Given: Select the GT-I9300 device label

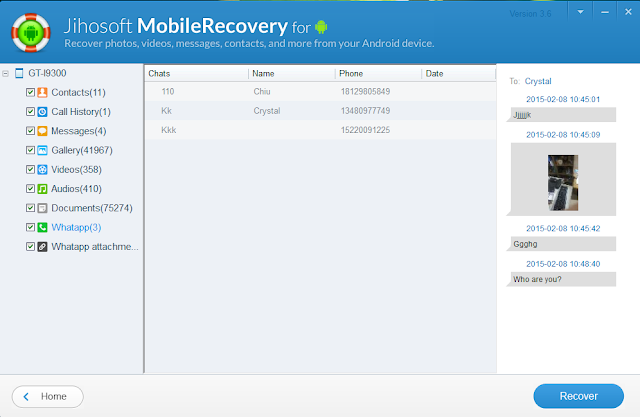Looking at the screenshot, I should (x=47, y=73).
